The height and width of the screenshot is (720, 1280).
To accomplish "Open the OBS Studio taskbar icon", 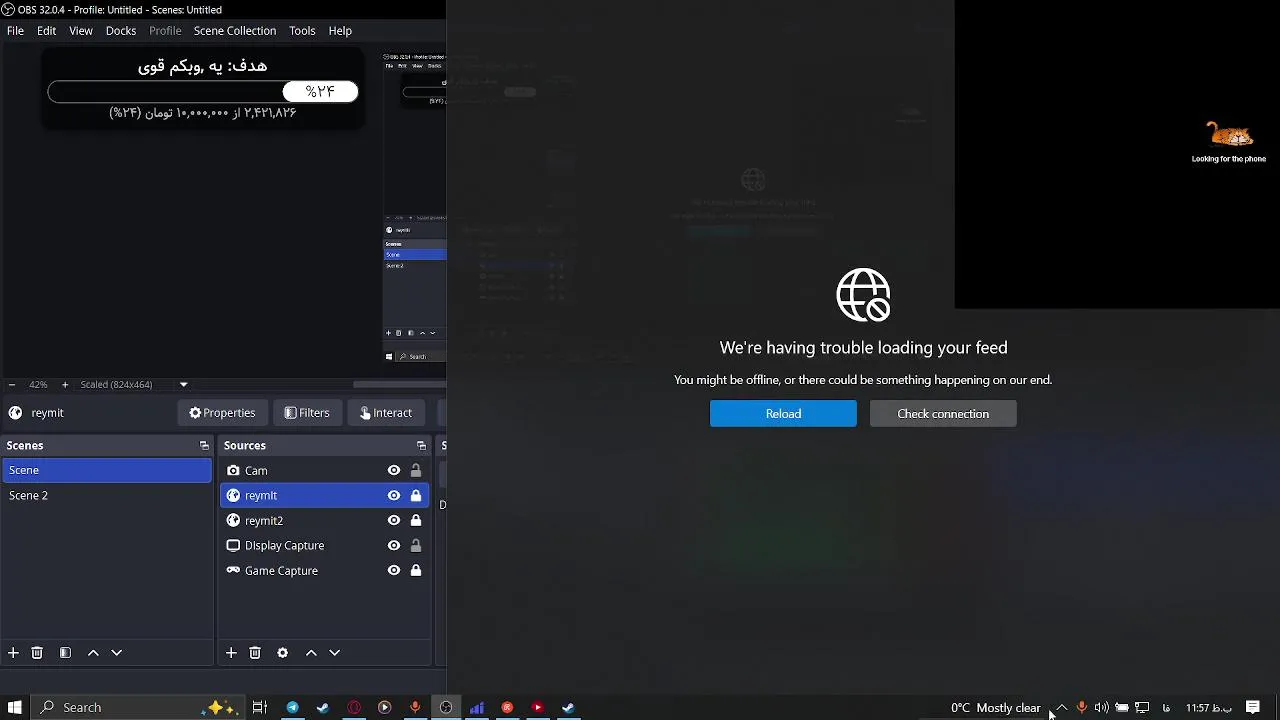I will [x=446, y=708].
